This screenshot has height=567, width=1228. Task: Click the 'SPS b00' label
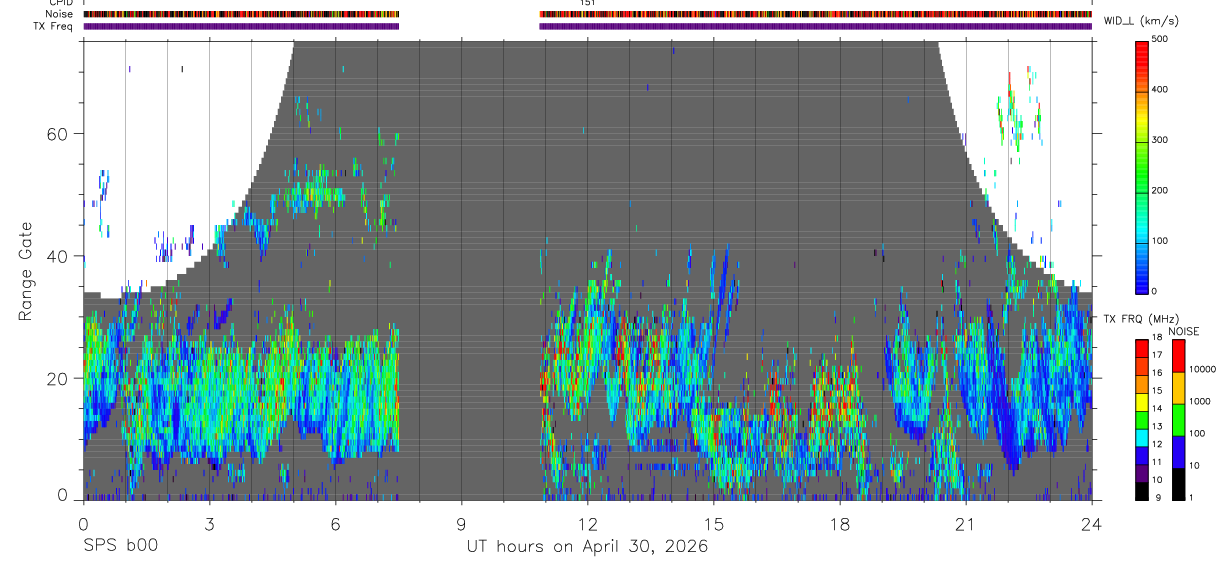pos(120,546)
